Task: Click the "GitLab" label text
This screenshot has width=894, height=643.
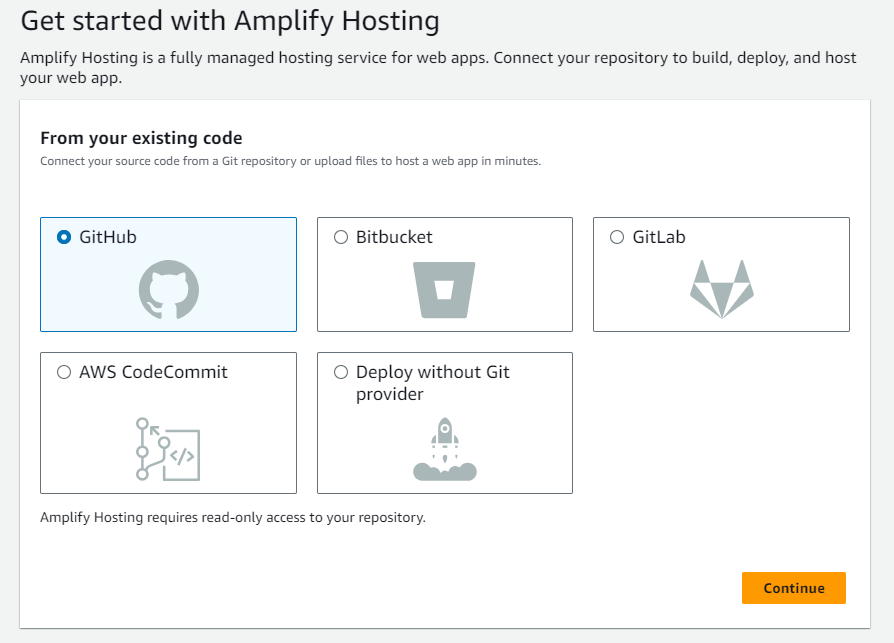Action: pos(659,238)
